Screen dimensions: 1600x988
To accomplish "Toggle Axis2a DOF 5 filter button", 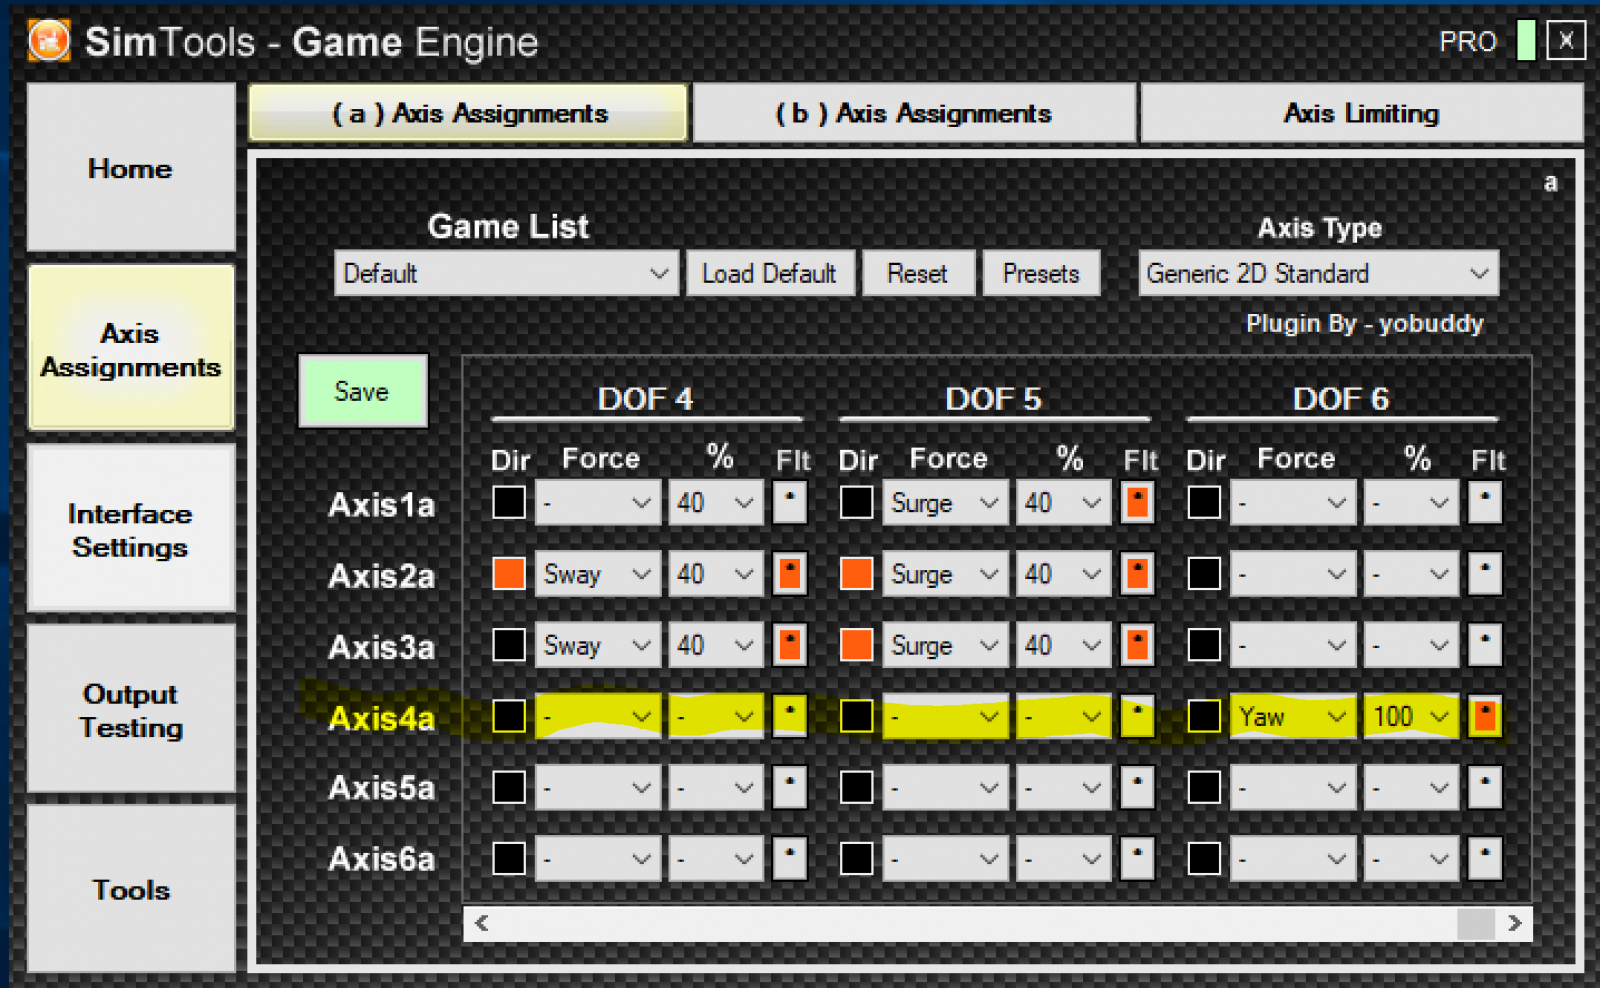I will 1137,574.
